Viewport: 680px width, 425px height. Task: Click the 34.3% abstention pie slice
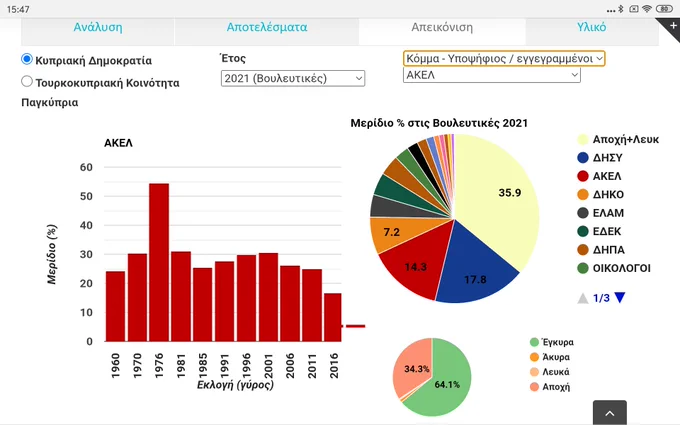[x=414, y=369]
